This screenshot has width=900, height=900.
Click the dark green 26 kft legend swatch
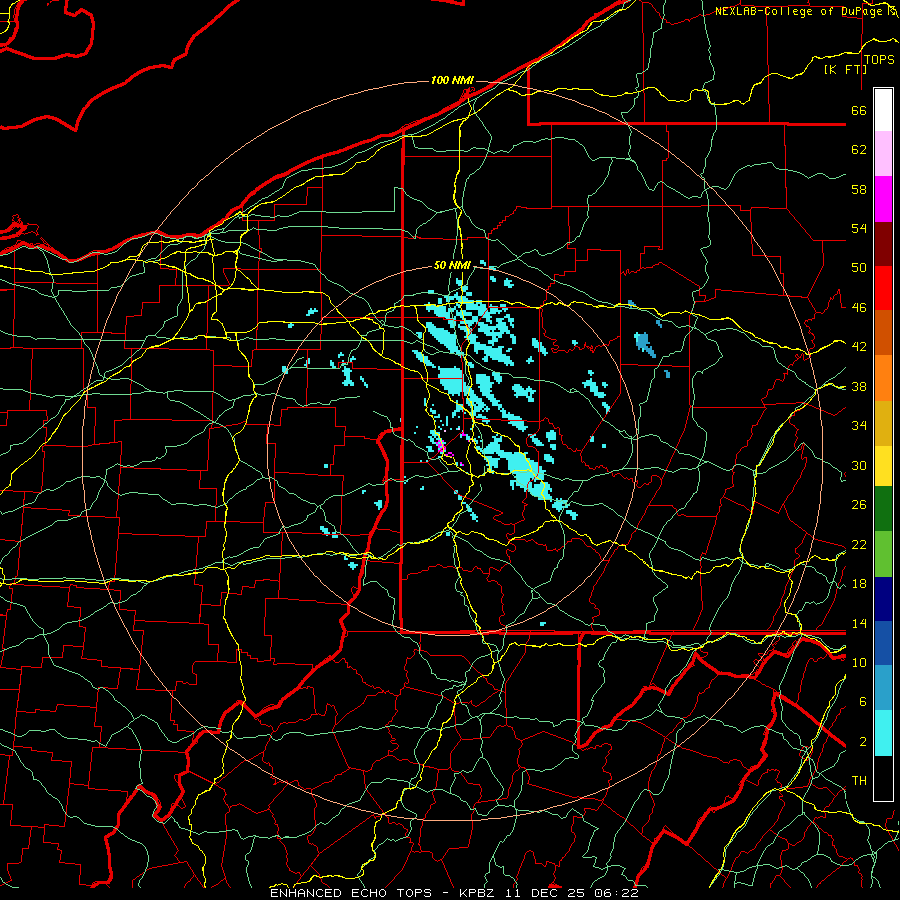coord(883,509)
